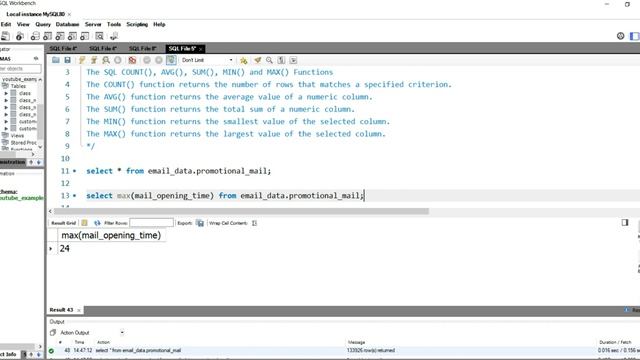
Task: Open find panel magnifier in editor toolbar
Action: 269,60
